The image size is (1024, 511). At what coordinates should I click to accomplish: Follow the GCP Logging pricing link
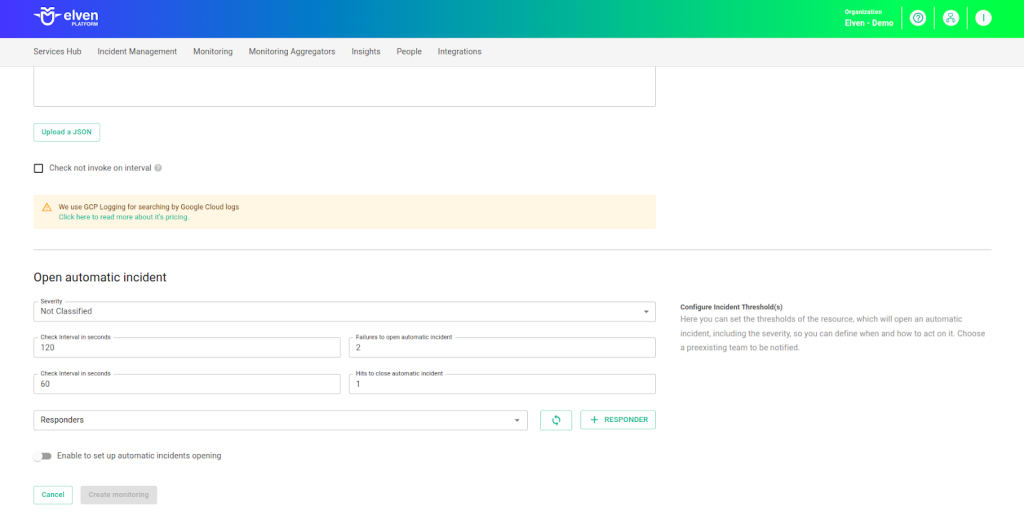pos(124,217)
